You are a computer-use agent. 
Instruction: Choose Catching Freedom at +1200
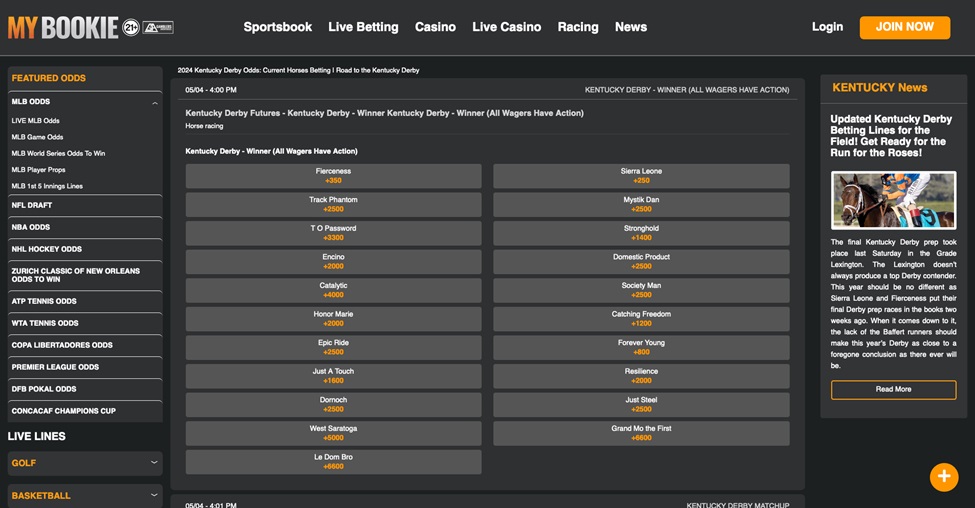click(641, 319)
